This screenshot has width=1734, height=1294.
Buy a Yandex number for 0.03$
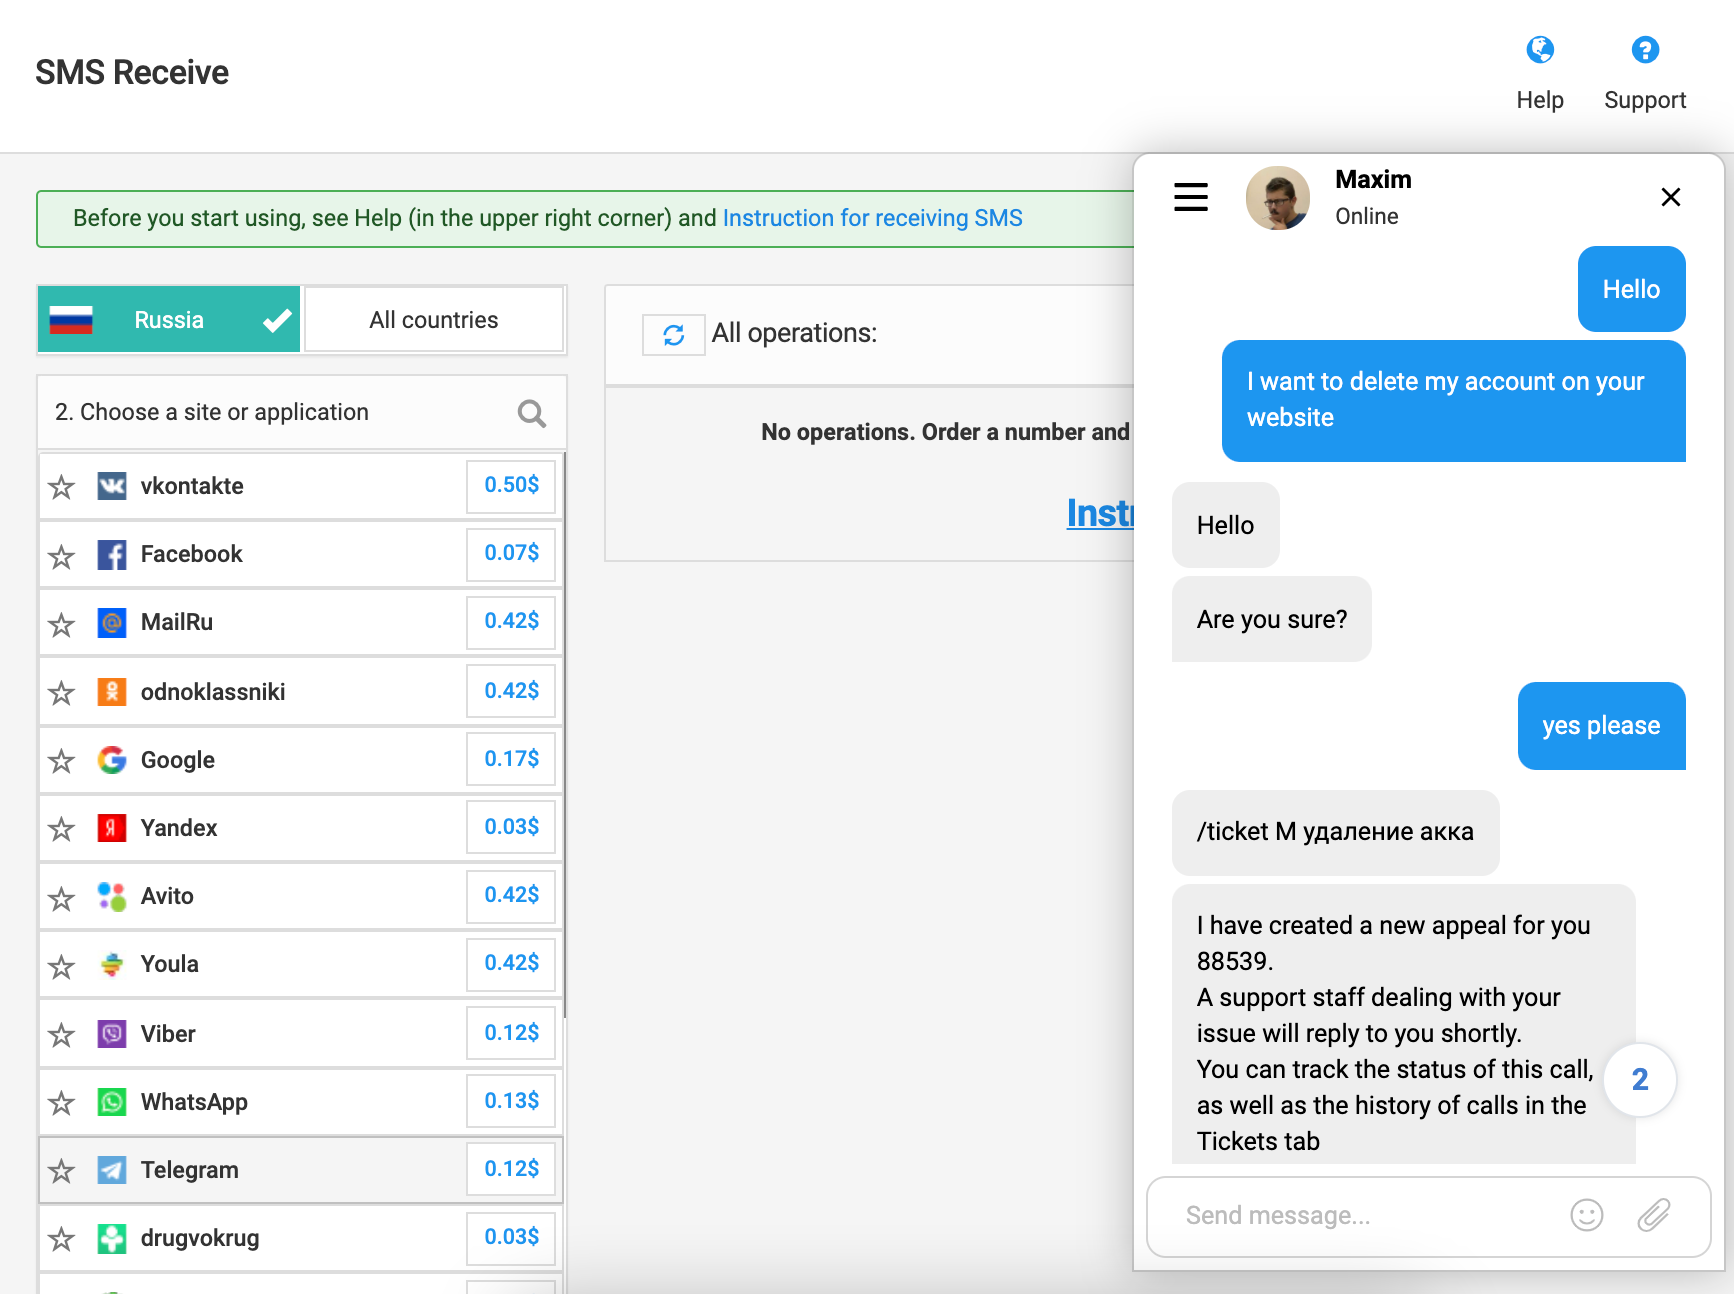tap(511, 827)
